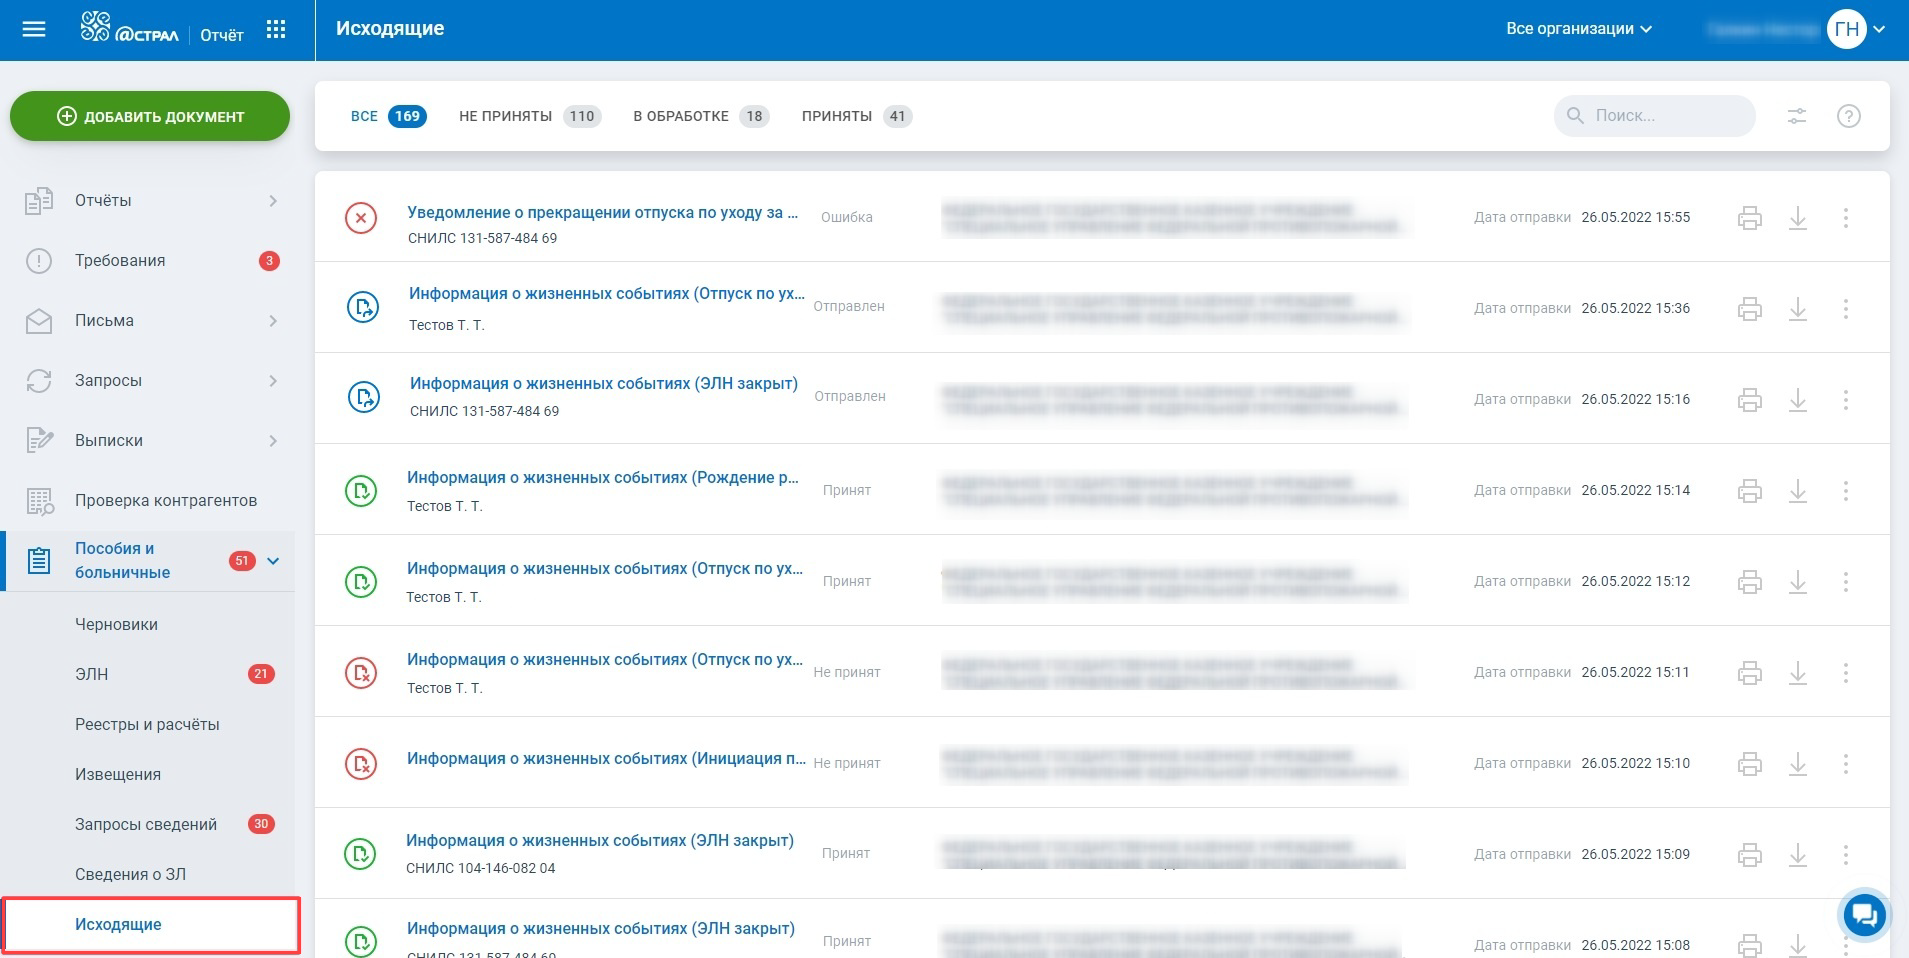This screenshot has width=1909, height=958.
Task: Expand the Письма sidebar section
Action: [x=273, y=321]
